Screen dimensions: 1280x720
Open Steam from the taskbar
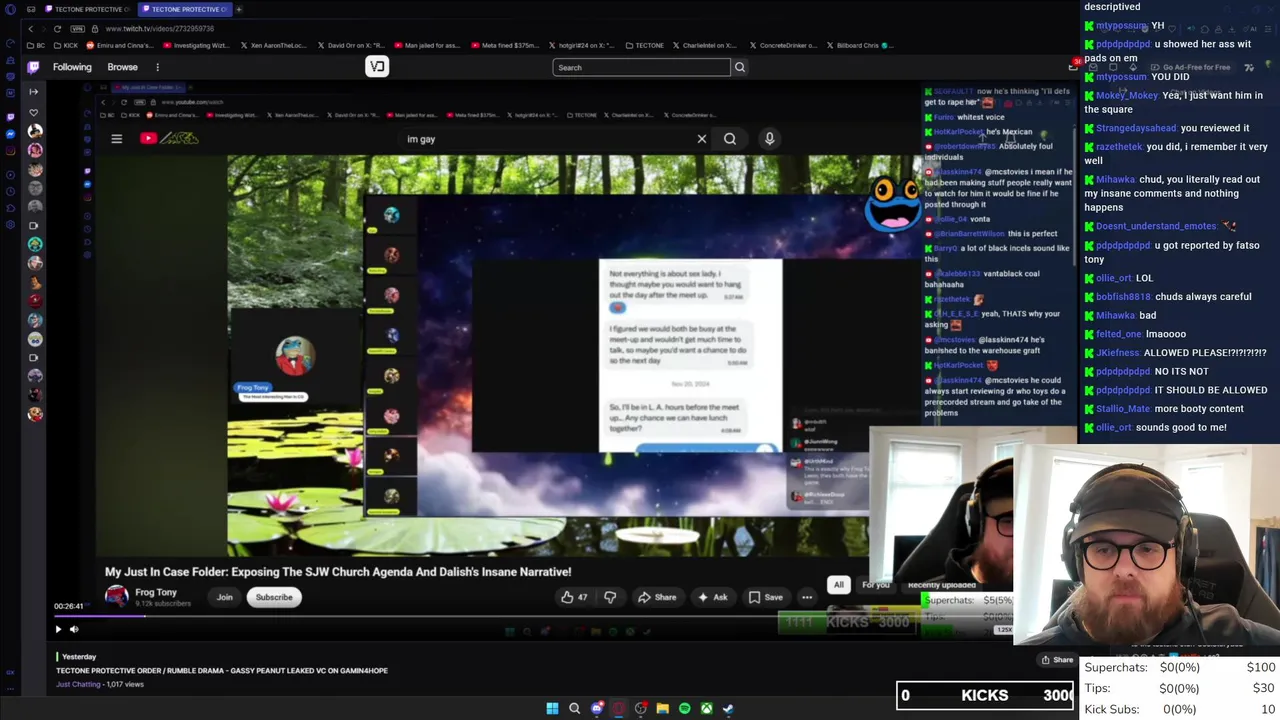coord(728,708)
